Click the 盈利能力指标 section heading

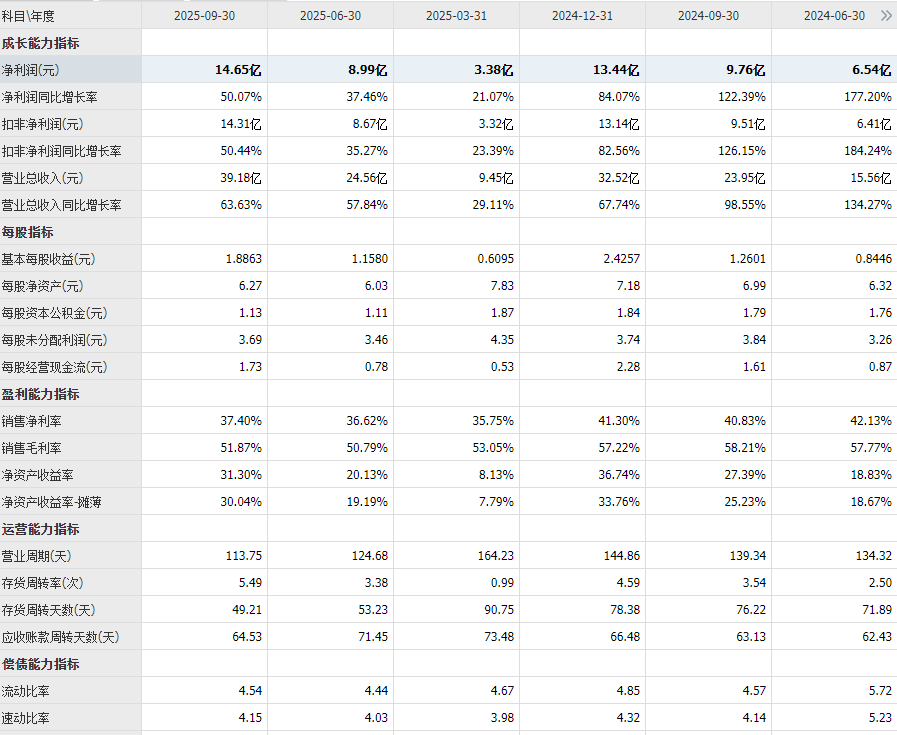point(40,394)
